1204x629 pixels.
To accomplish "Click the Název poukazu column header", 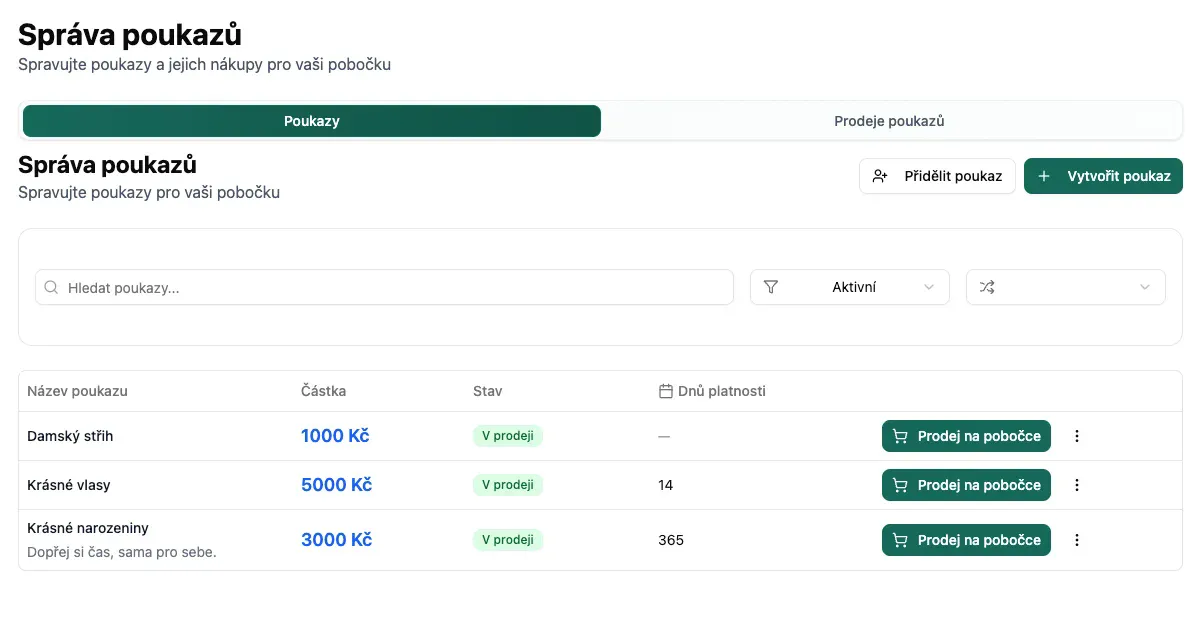I will click(x=77, y=391).
